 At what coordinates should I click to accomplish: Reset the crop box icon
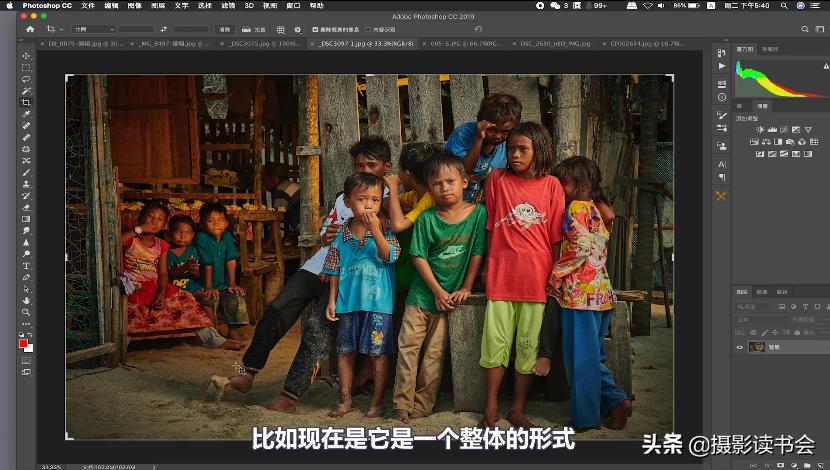click(x=479, y=29)
